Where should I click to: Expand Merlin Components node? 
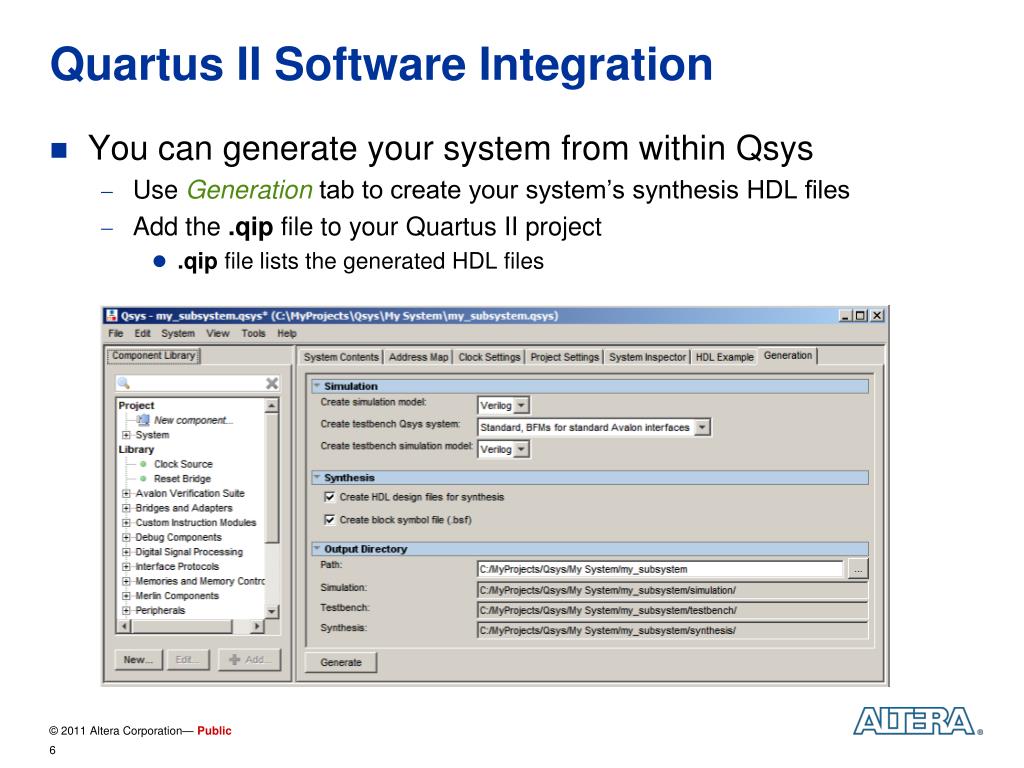(x=126, y=596)
